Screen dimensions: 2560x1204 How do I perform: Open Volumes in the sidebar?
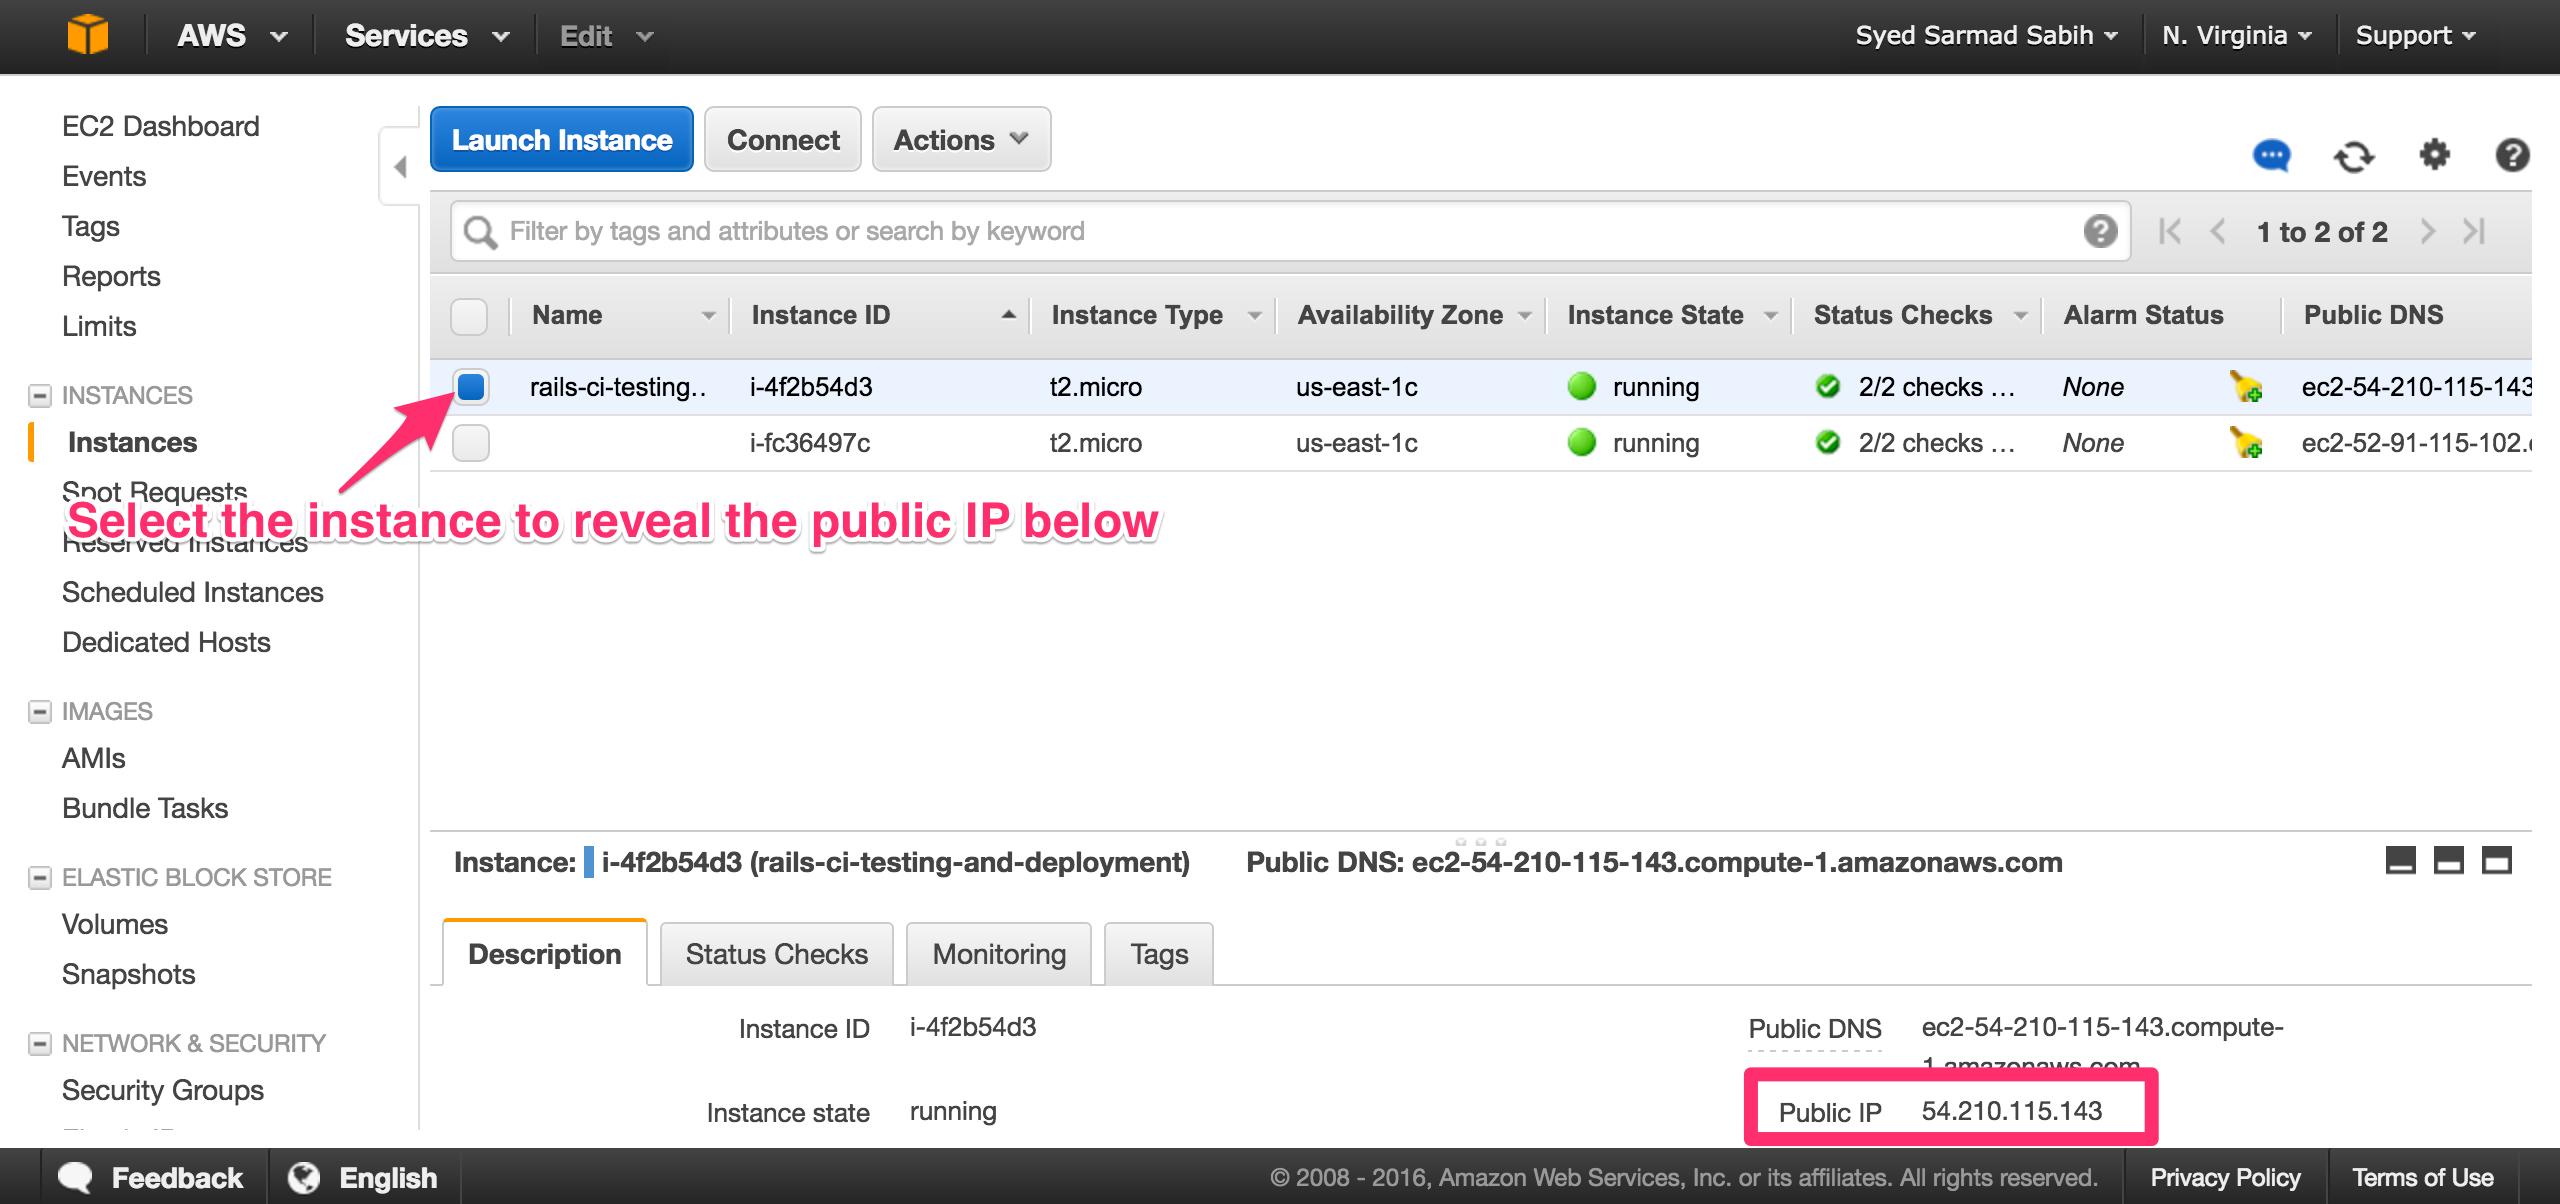[x=114, y=924]
